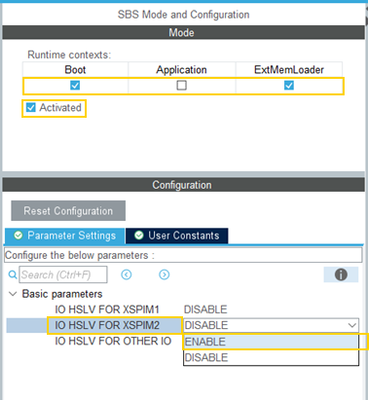Switch to the User Constants tab
369x400 pixels.
pyautogui.click(x=177, y=236)
